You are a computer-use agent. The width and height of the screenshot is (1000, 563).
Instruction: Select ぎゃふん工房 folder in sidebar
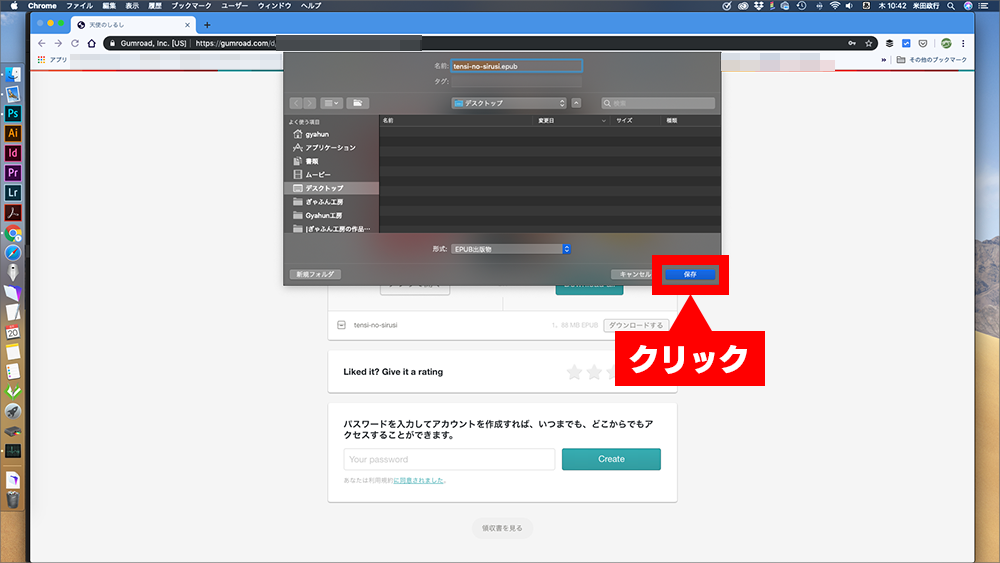[x=331, y=201]
